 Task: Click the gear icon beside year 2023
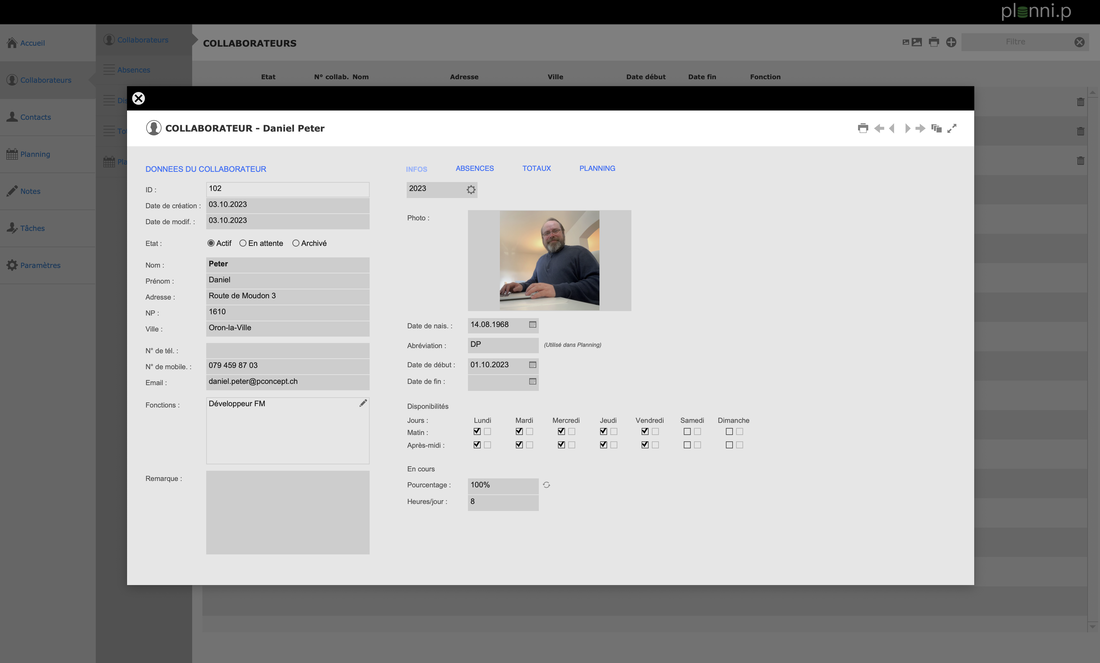471,189
